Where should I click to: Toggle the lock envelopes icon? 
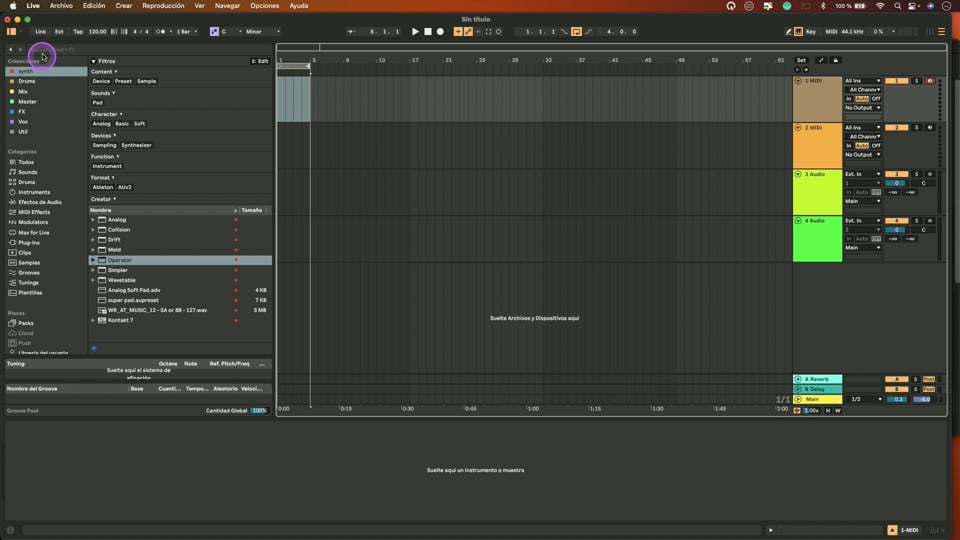[x=836, y=60]
